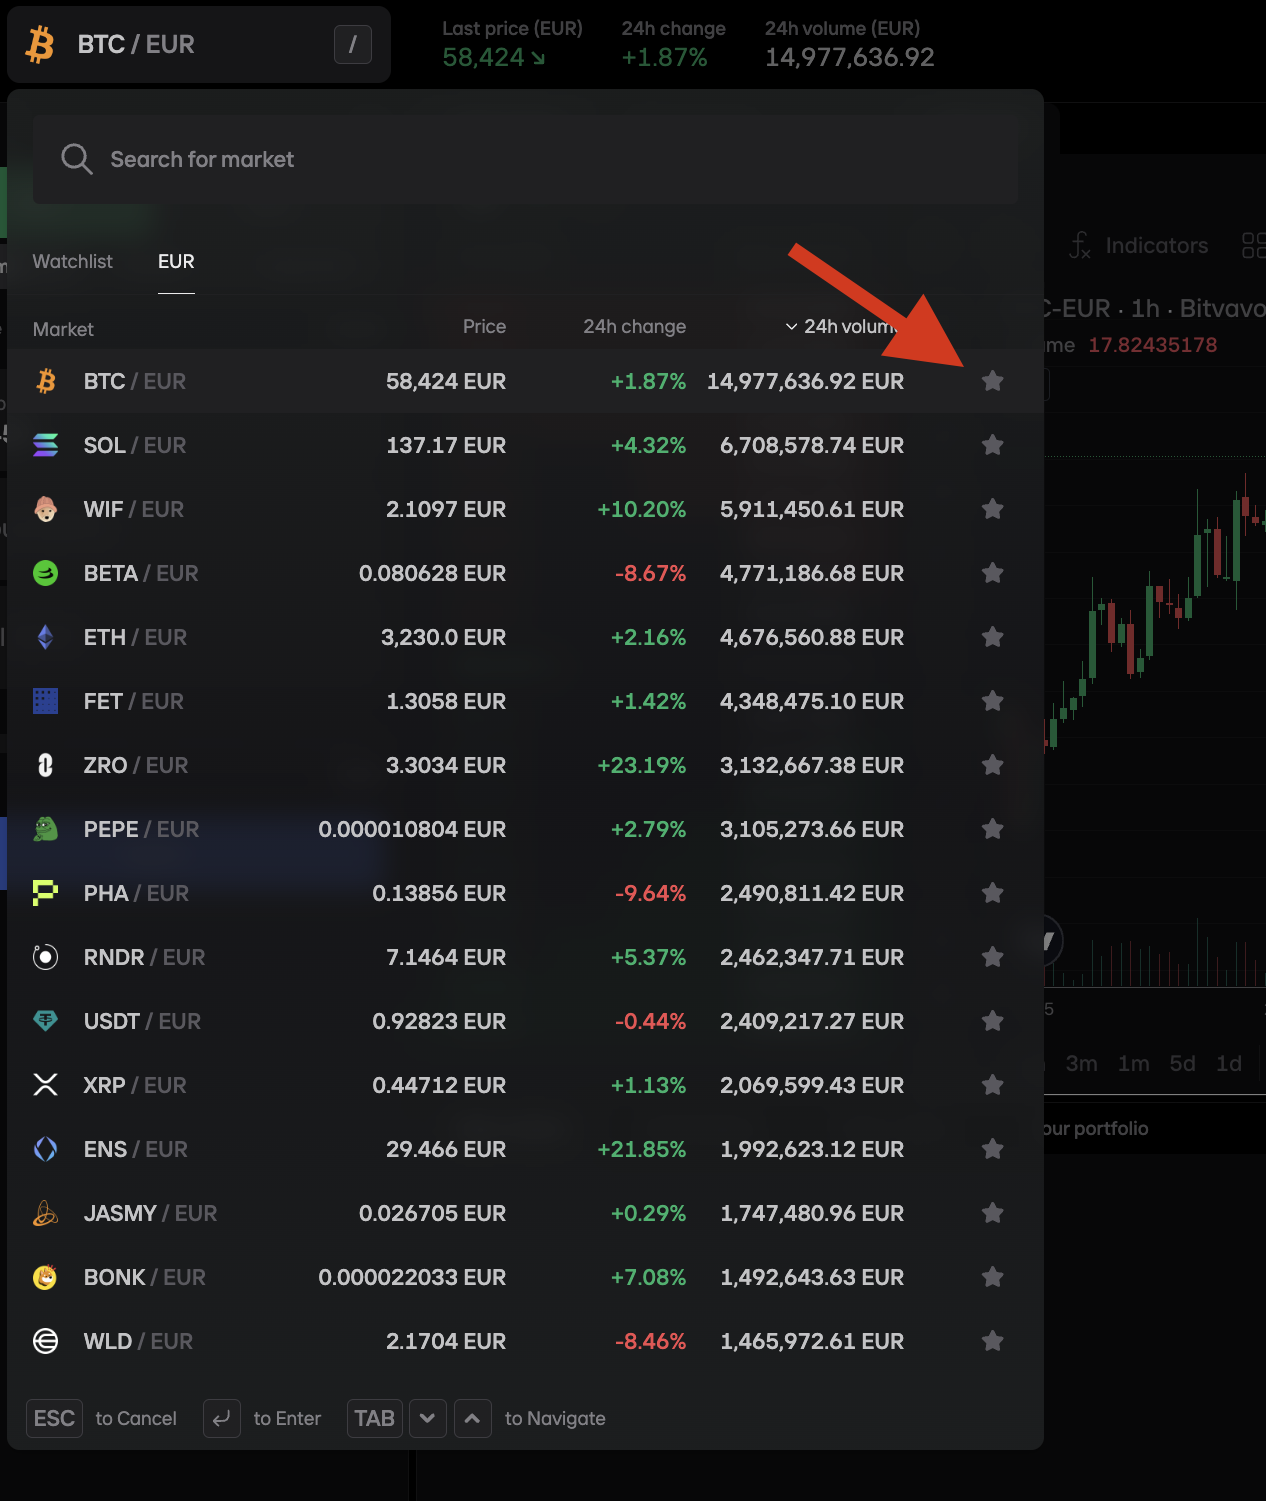Select the 1m chart range
The height and width of the screenshot is (1501, 1266).
(x=1133, y=1063)
